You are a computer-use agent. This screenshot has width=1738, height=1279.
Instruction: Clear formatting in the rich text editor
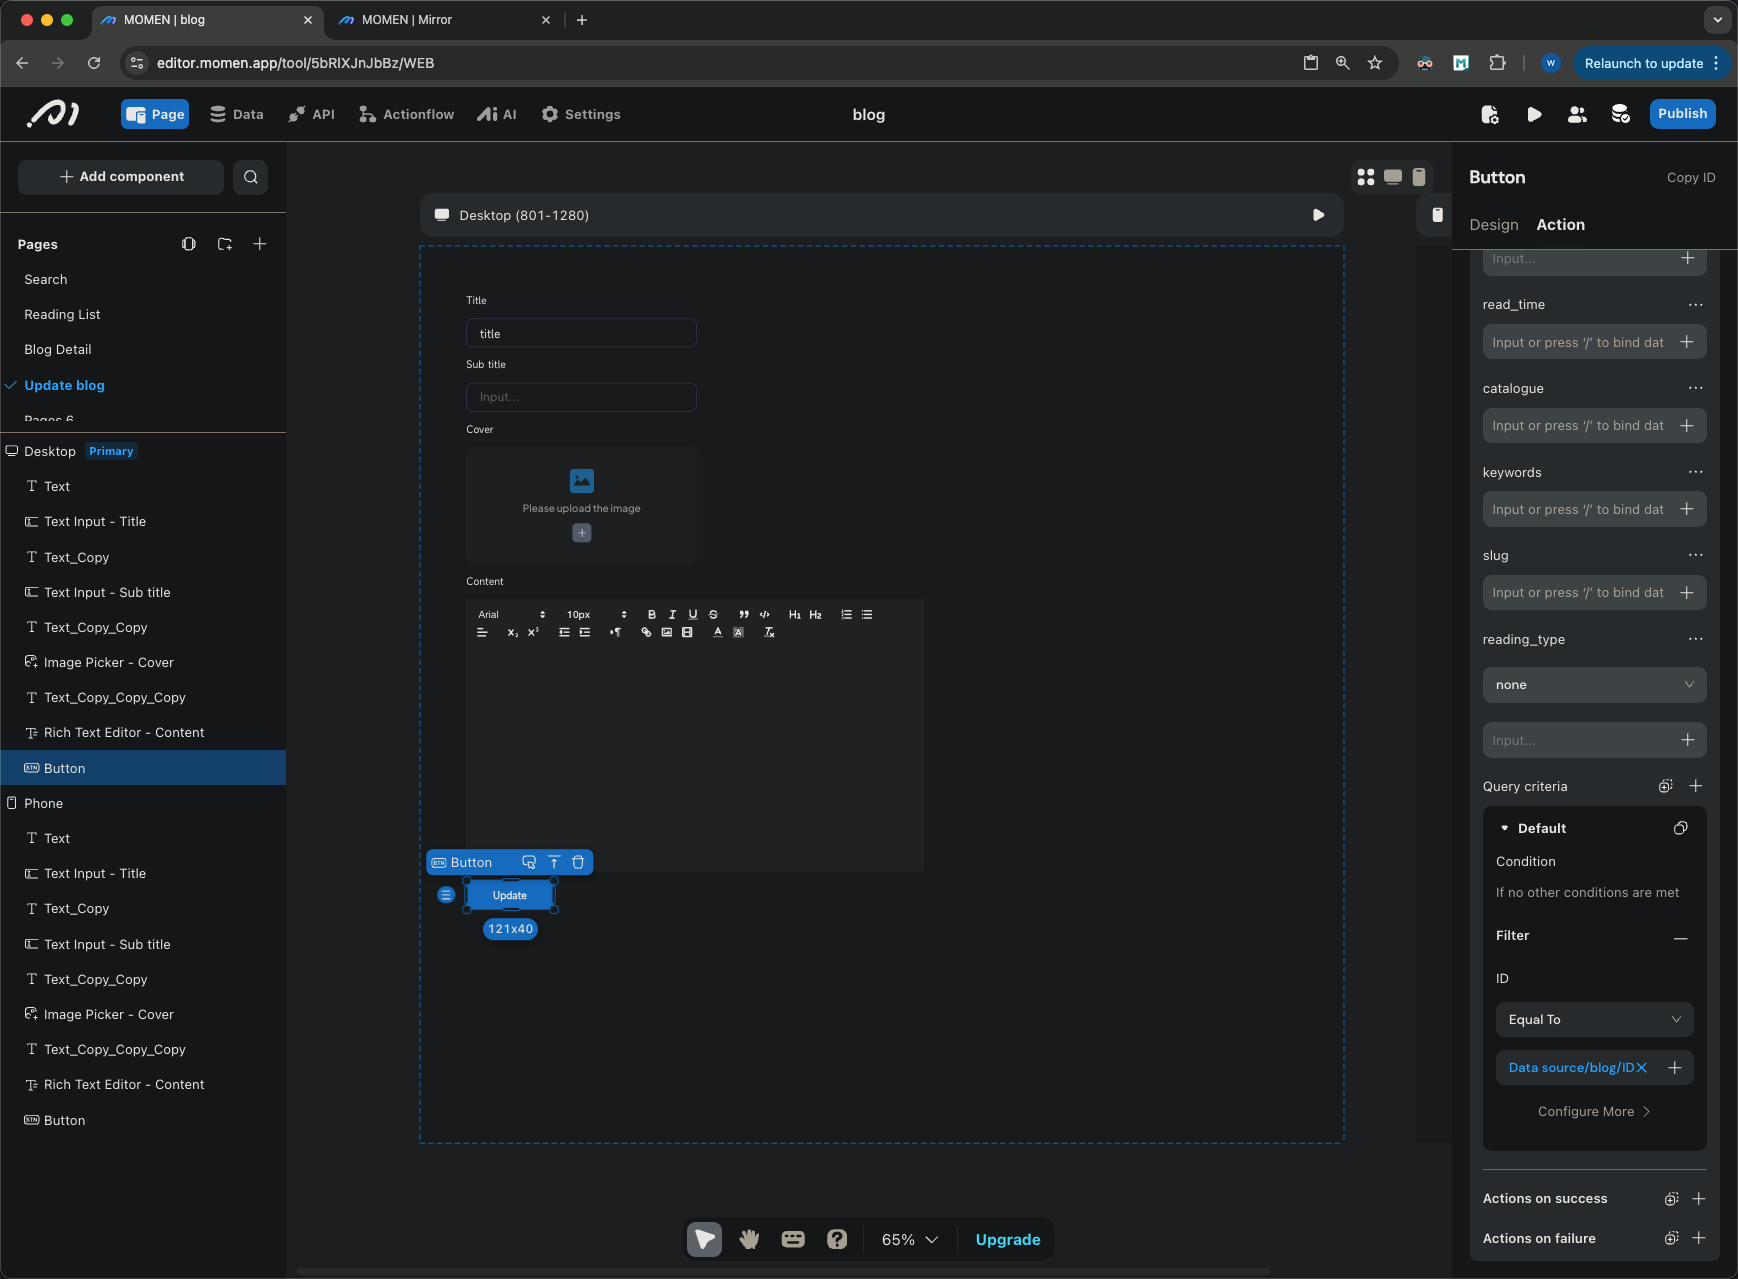tap(769, 632)
